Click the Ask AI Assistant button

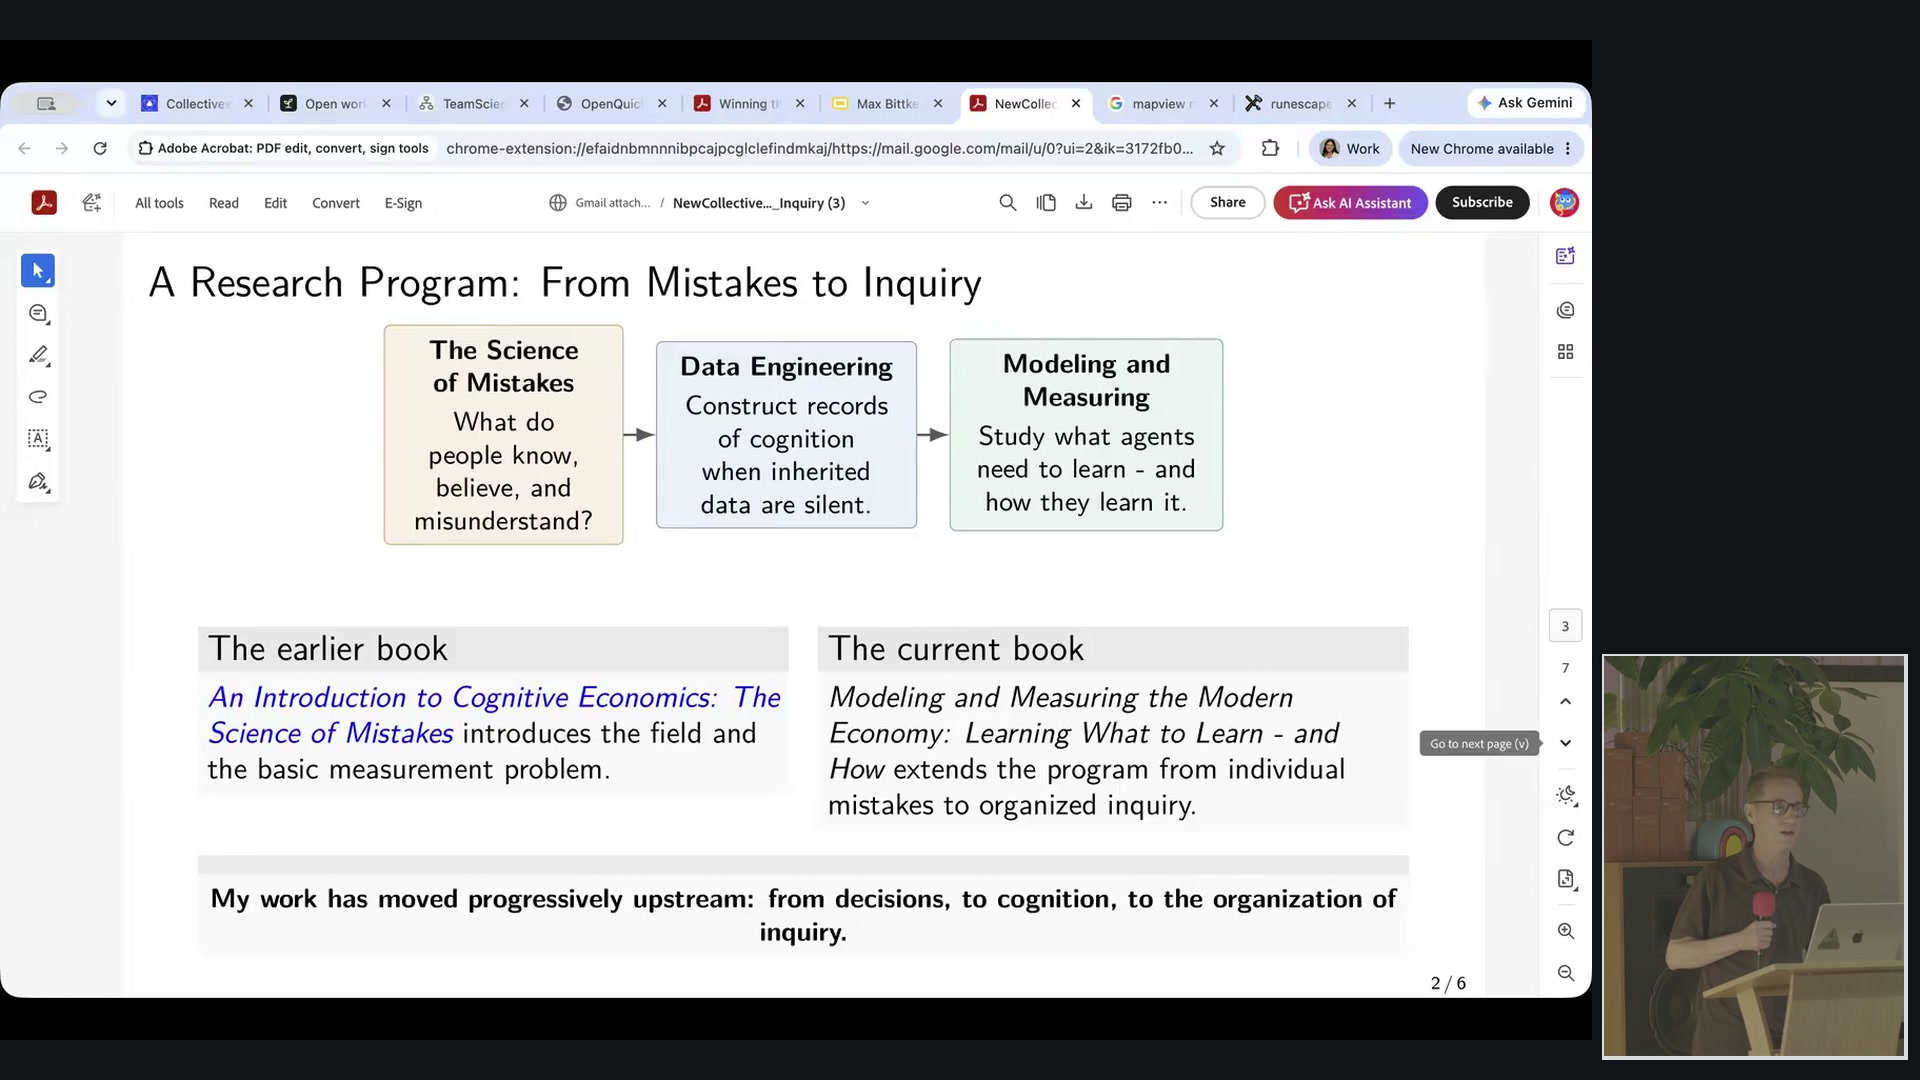(1350, 202)
